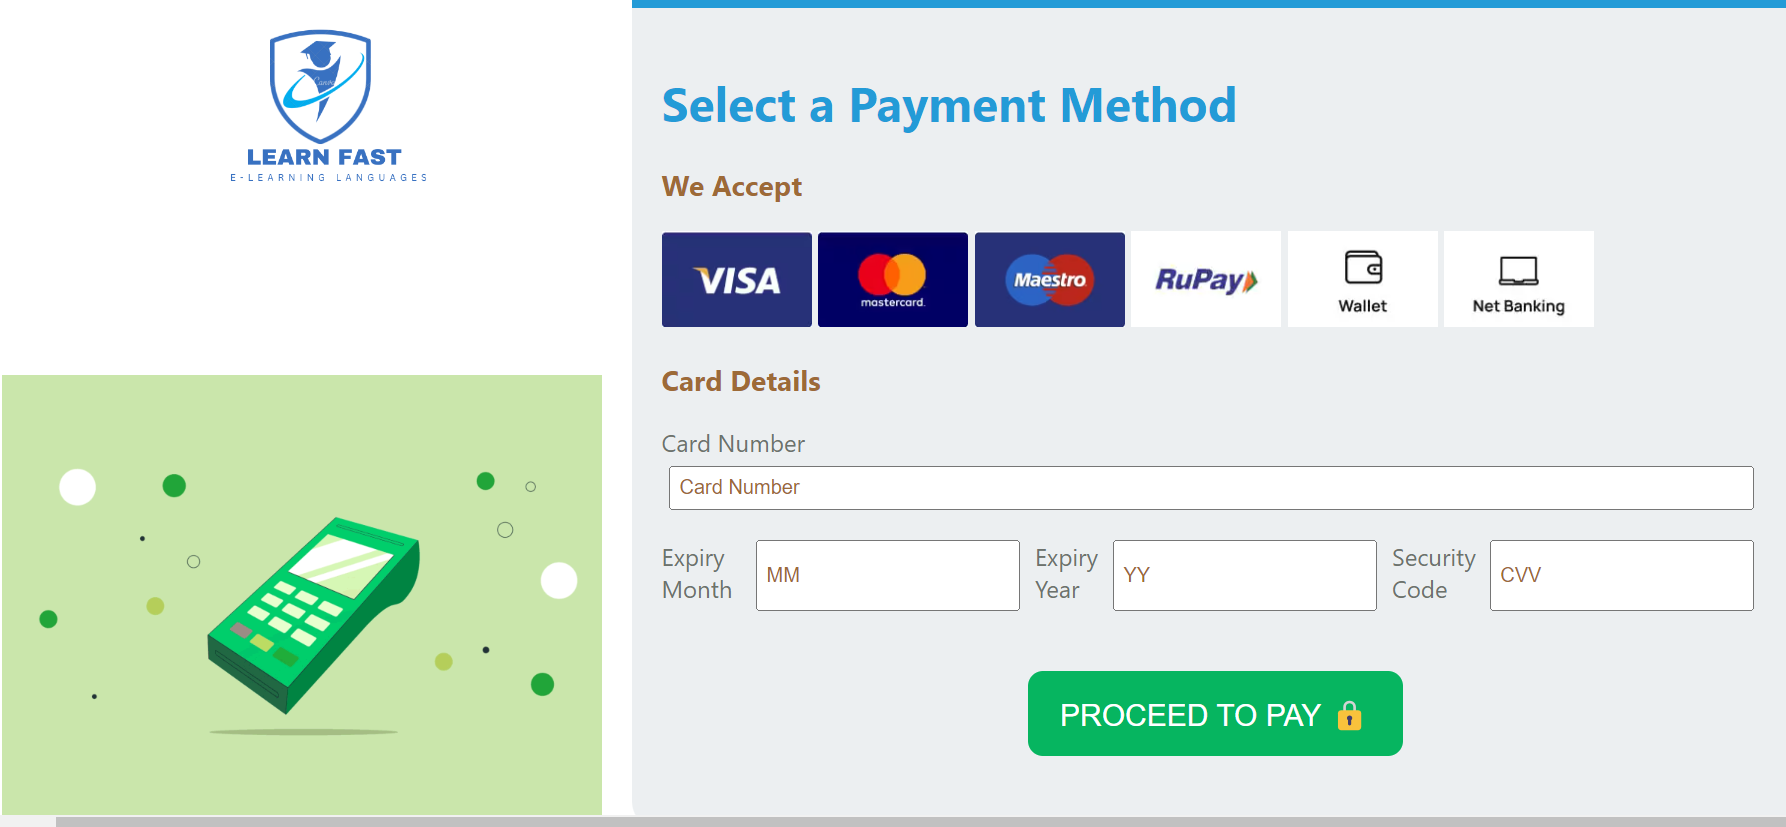Select the Net Banking option
The width and height of the screenshot is (1786, 827).
coord(1518,280)
